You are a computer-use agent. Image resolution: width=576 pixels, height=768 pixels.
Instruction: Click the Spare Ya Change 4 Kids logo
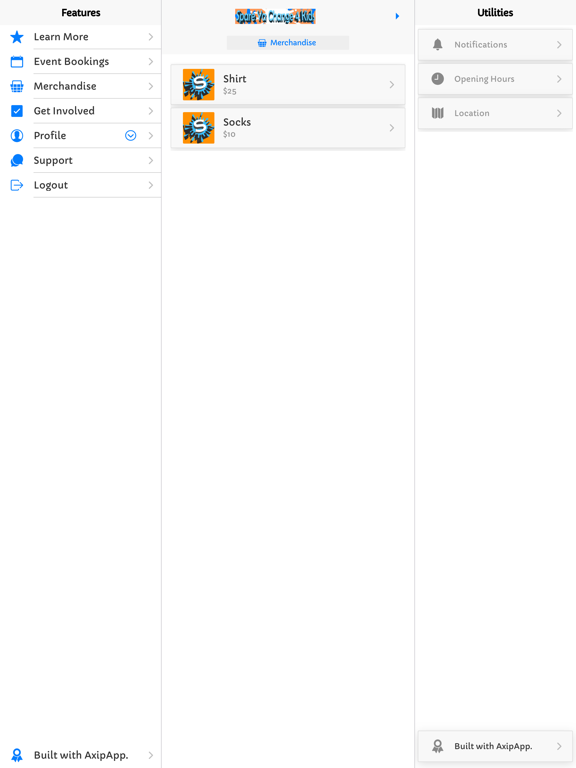pyautogui.click(x=275, y=16)
